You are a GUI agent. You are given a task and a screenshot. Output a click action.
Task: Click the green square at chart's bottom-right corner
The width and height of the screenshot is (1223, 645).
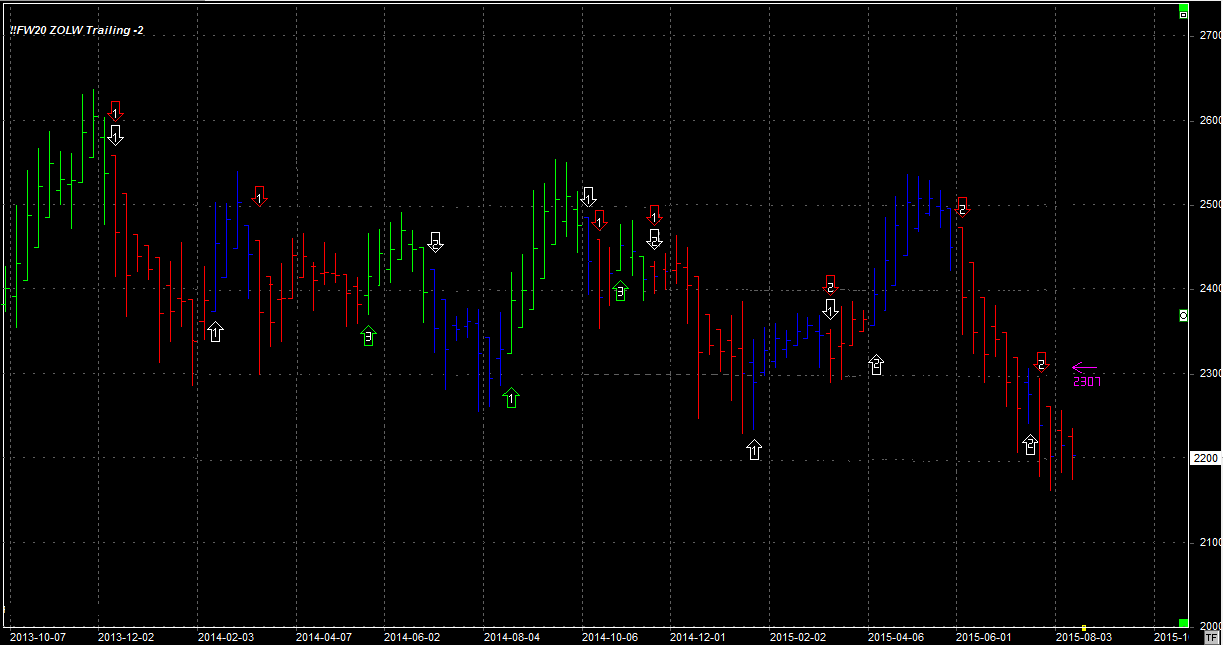(x=1183, y=623)
